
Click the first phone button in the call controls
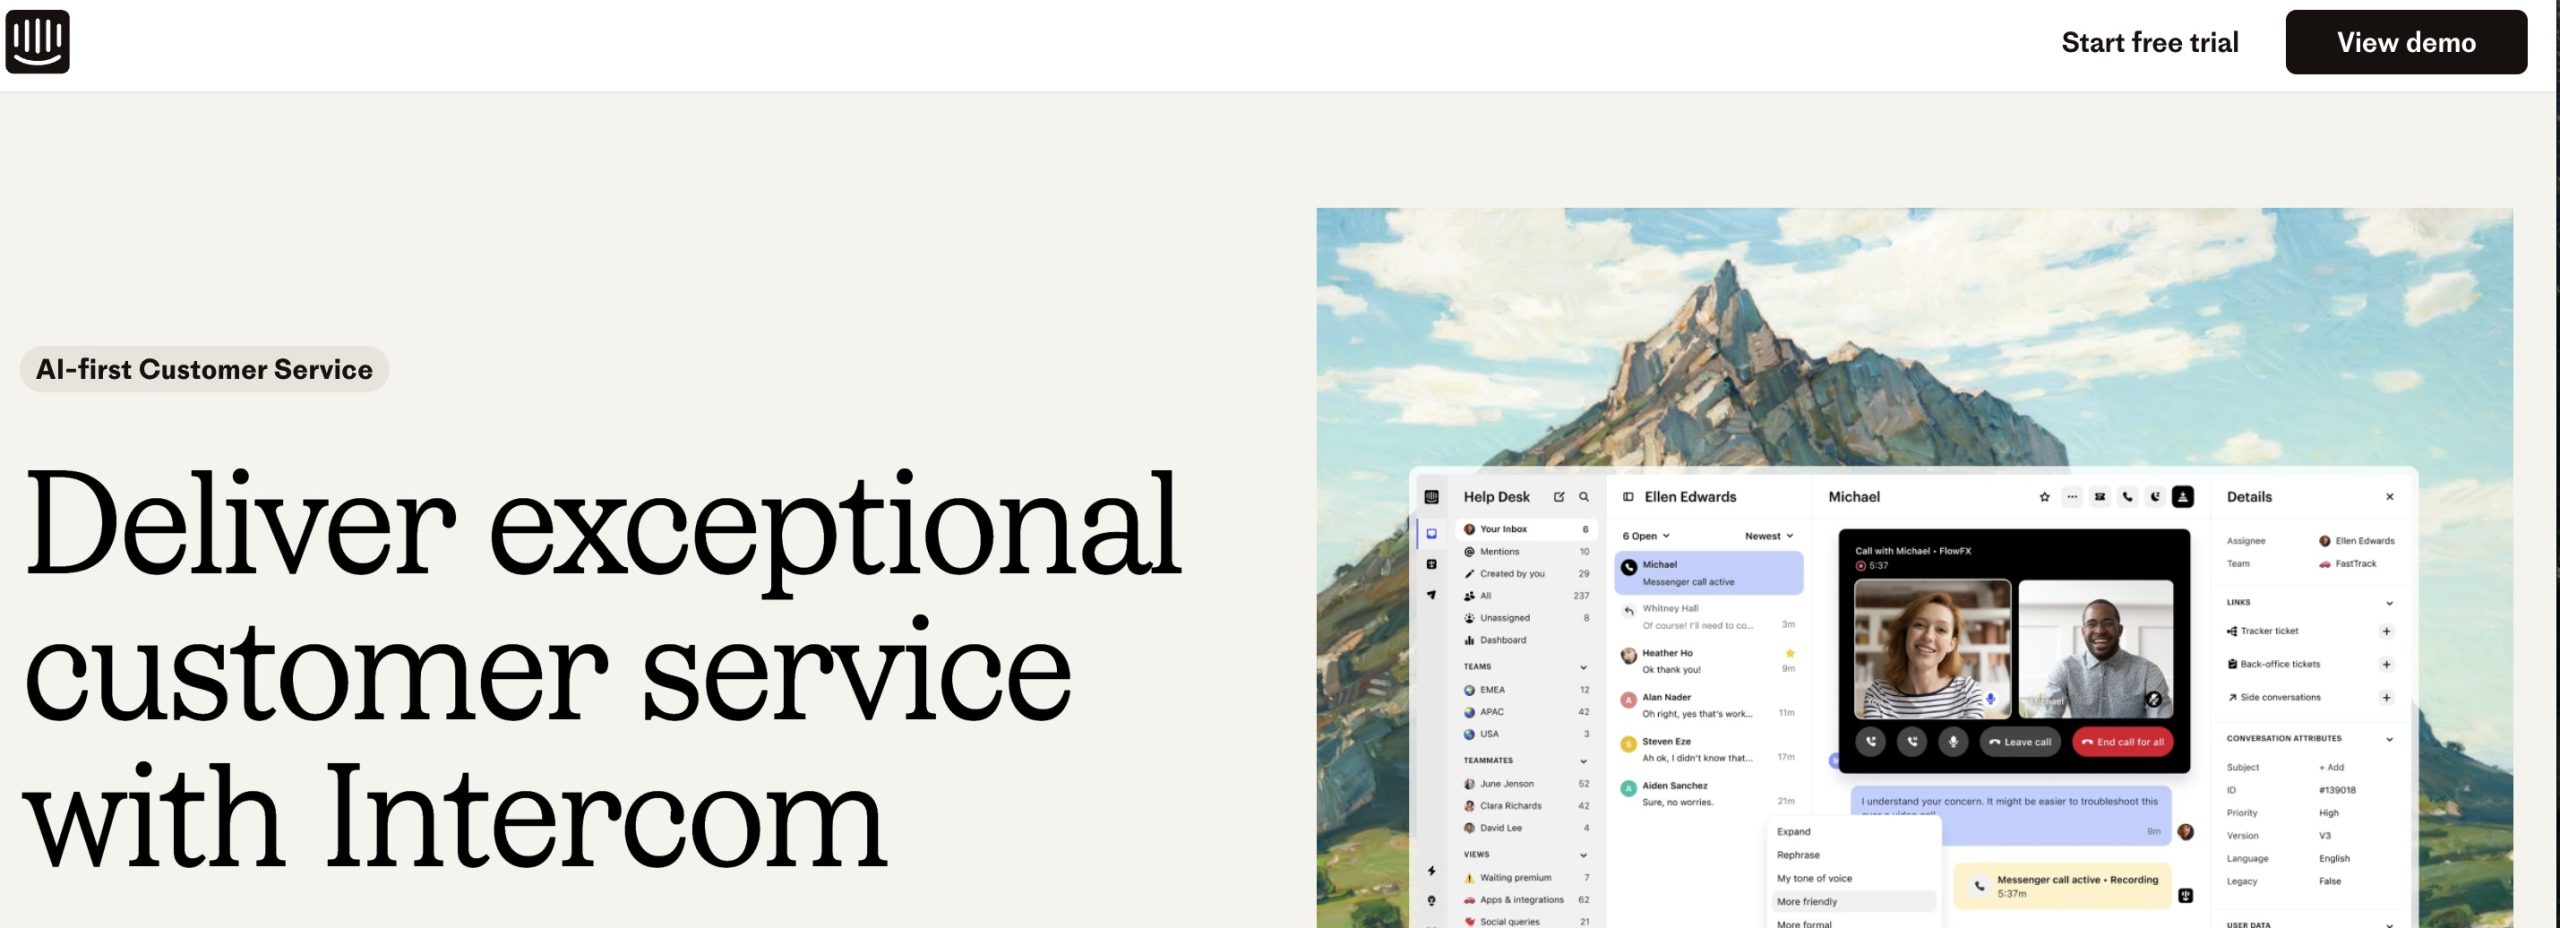1871,742
